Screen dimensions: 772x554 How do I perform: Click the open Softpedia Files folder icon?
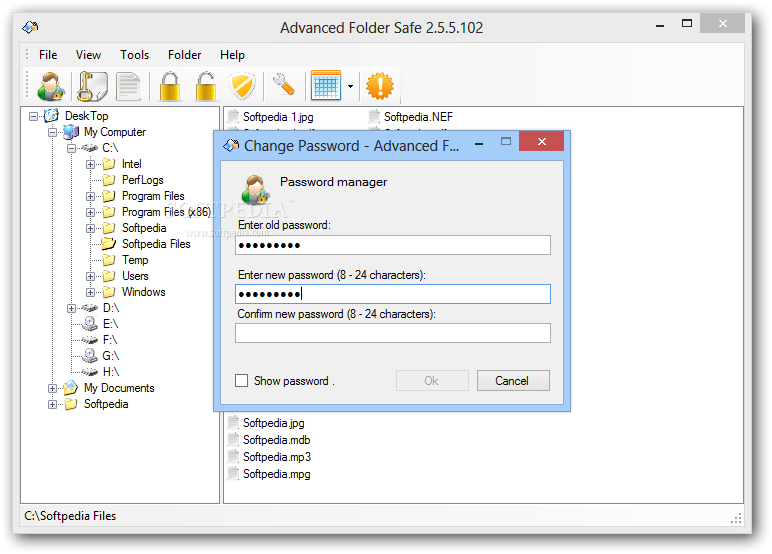point(109,243)
